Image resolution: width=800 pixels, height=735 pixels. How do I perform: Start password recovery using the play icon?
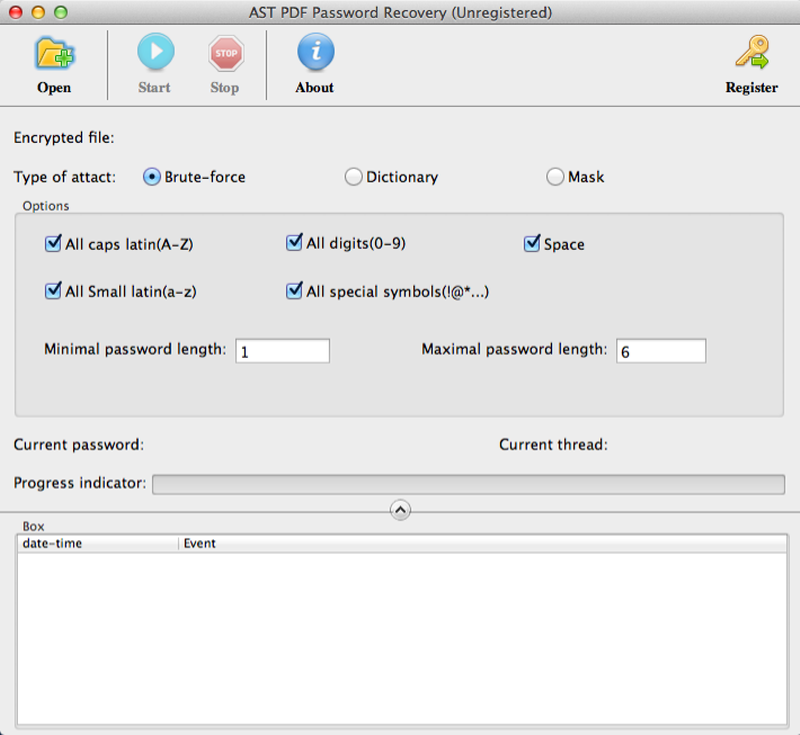pyautogui.click(x=156, y=52)
